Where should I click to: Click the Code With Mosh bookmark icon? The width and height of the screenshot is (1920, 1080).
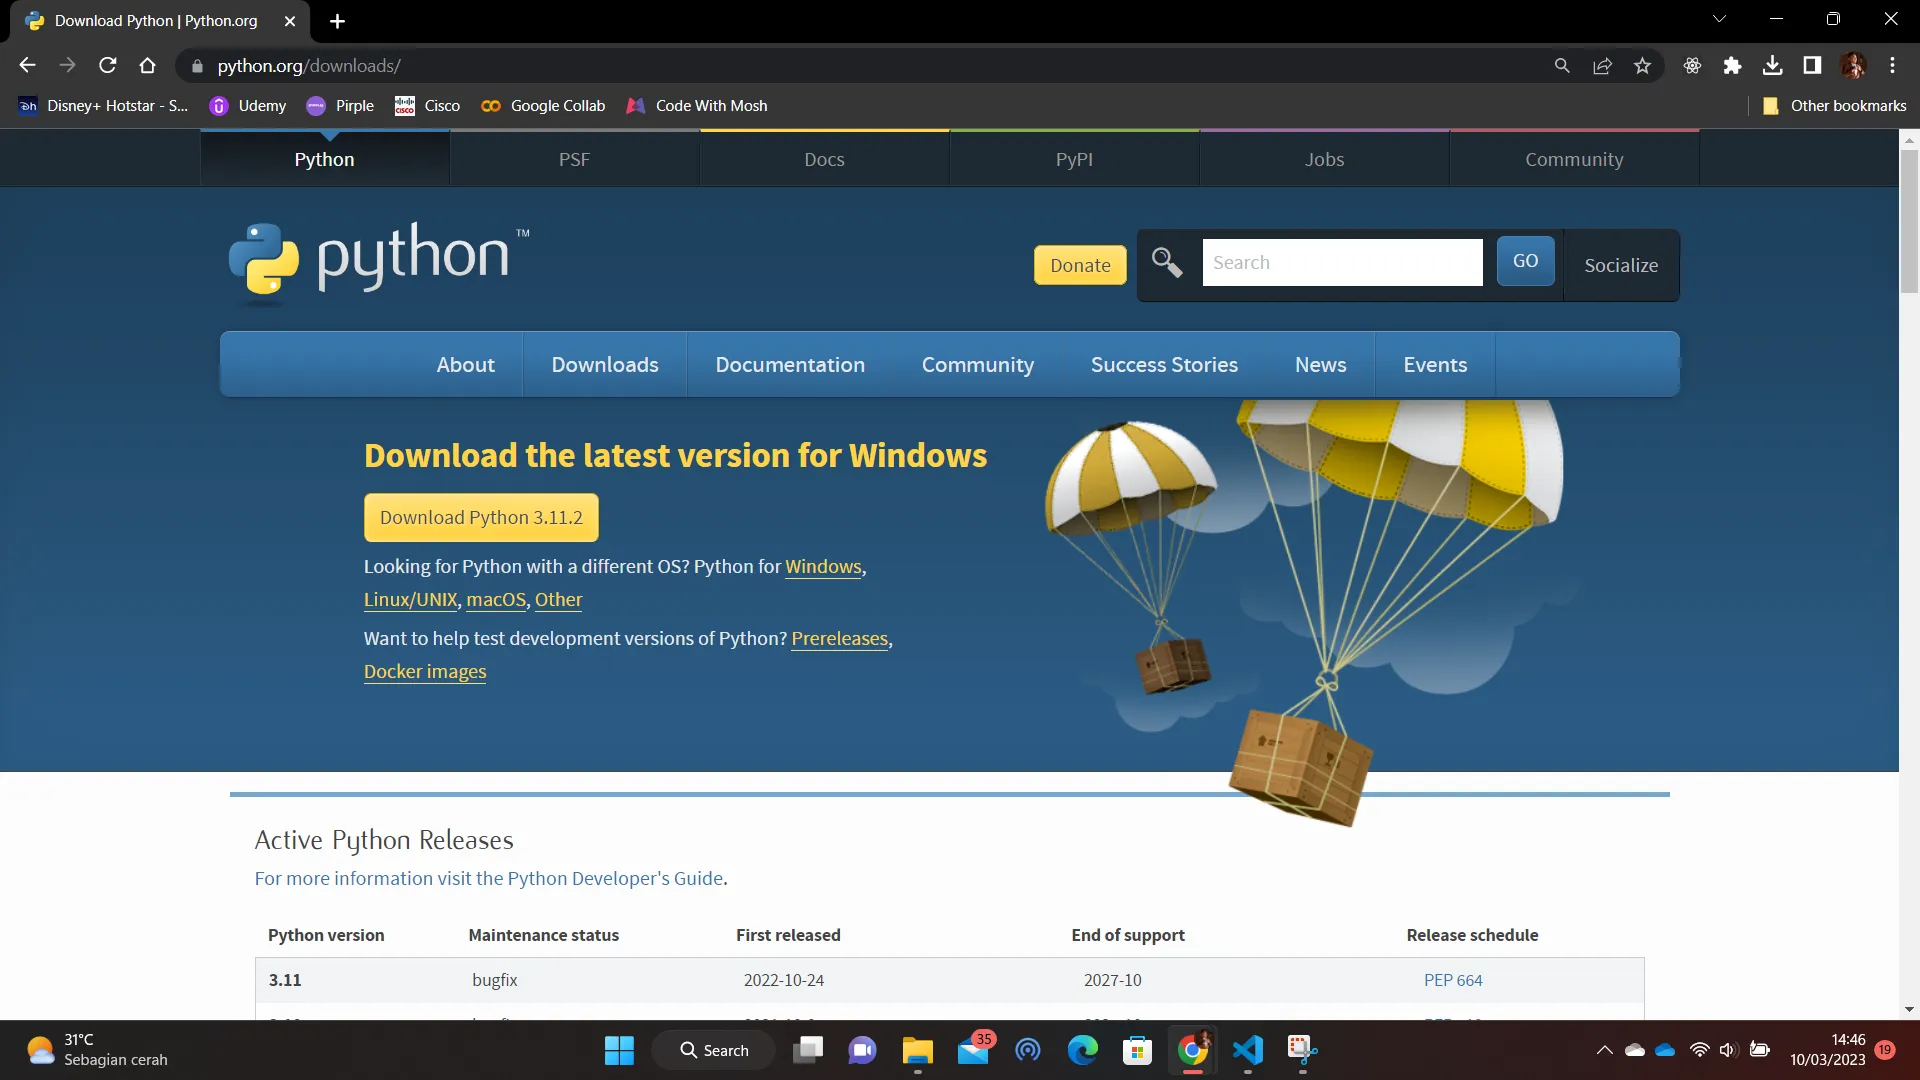(637, 105)
